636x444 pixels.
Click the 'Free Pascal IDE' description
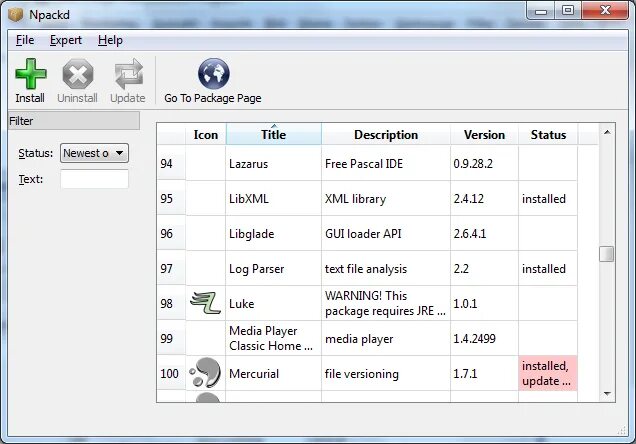(x=364, y=164)
